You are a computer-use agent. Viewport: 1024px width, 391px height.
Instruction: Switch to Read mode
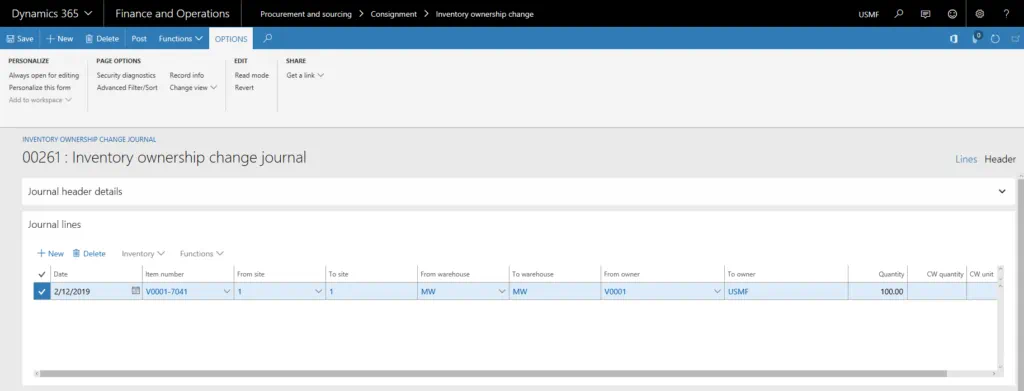[x=251, y=75]
